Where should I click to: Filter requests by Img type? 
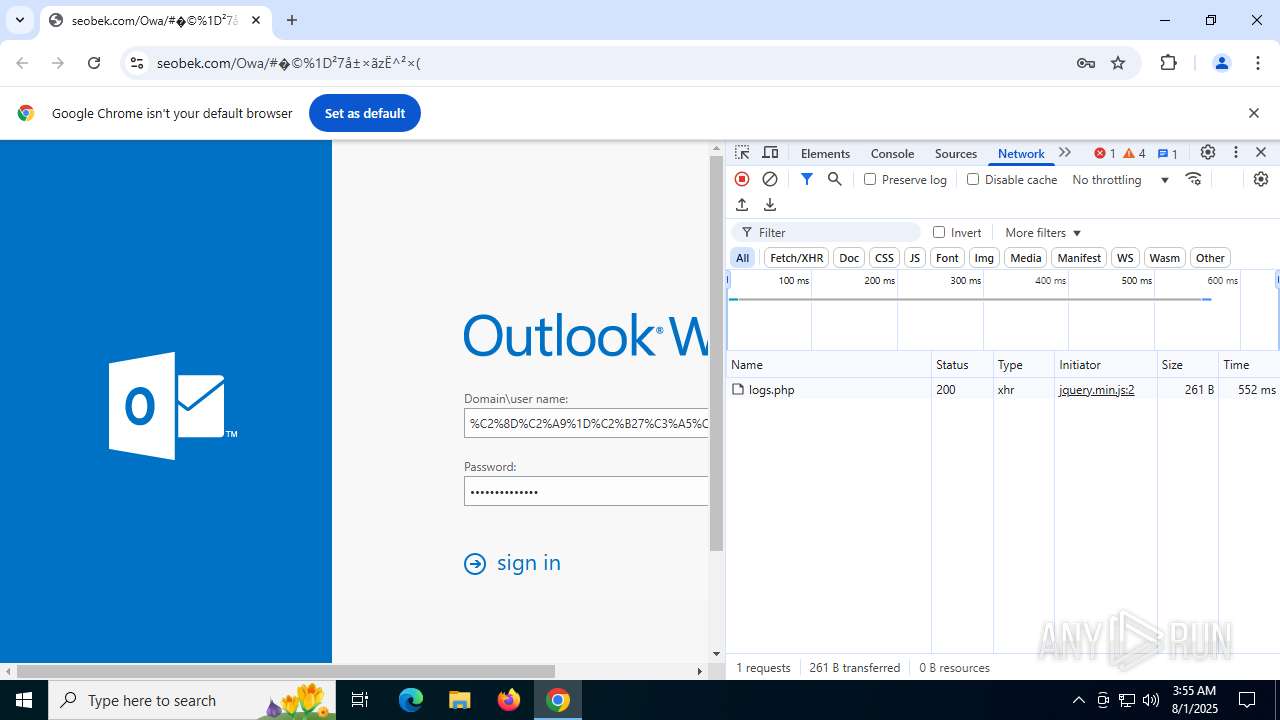pyautogui.click(x=984, y=258)
